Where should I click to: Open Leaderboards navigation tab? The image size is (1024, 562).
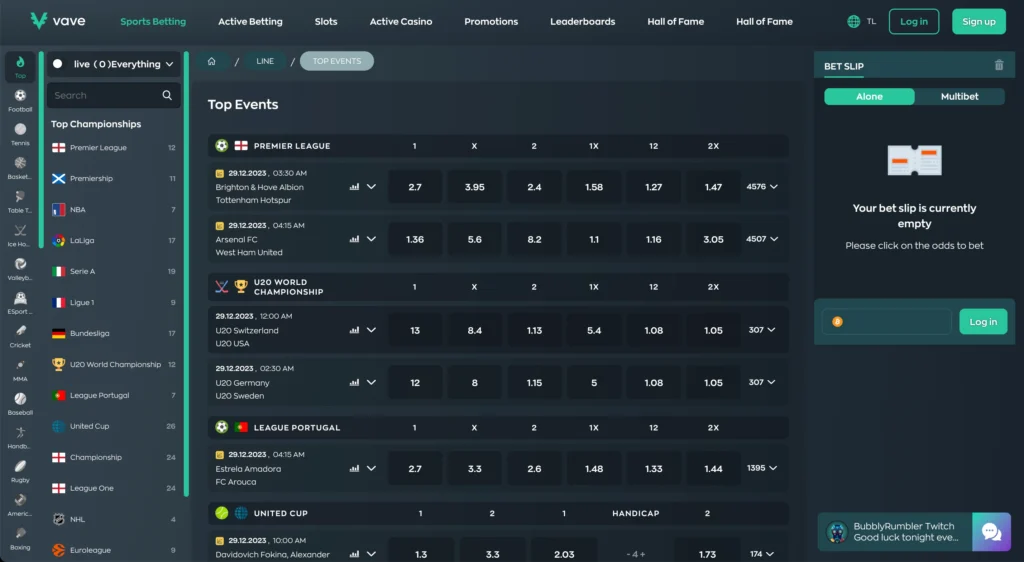coord(583,22)
